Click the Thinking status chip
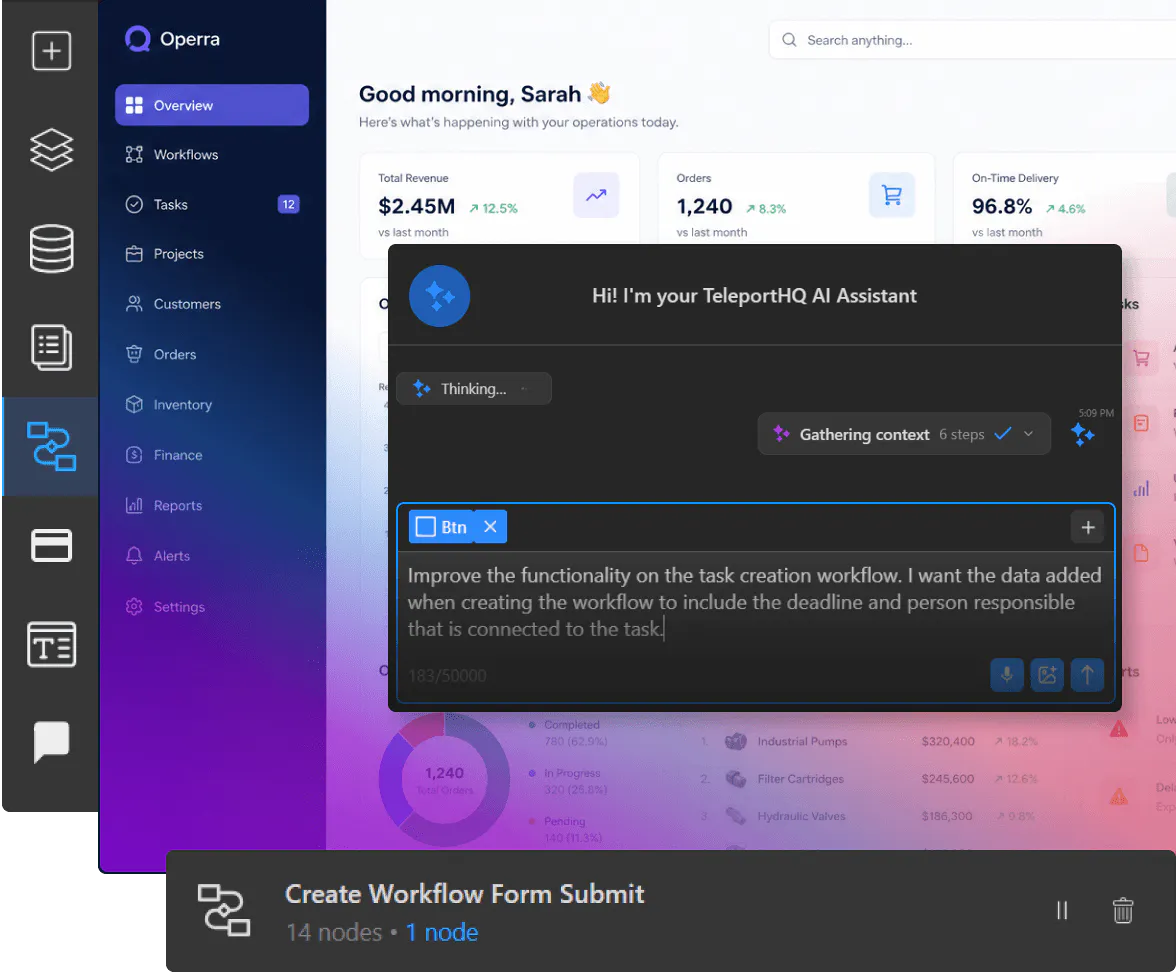 (474, 388)
